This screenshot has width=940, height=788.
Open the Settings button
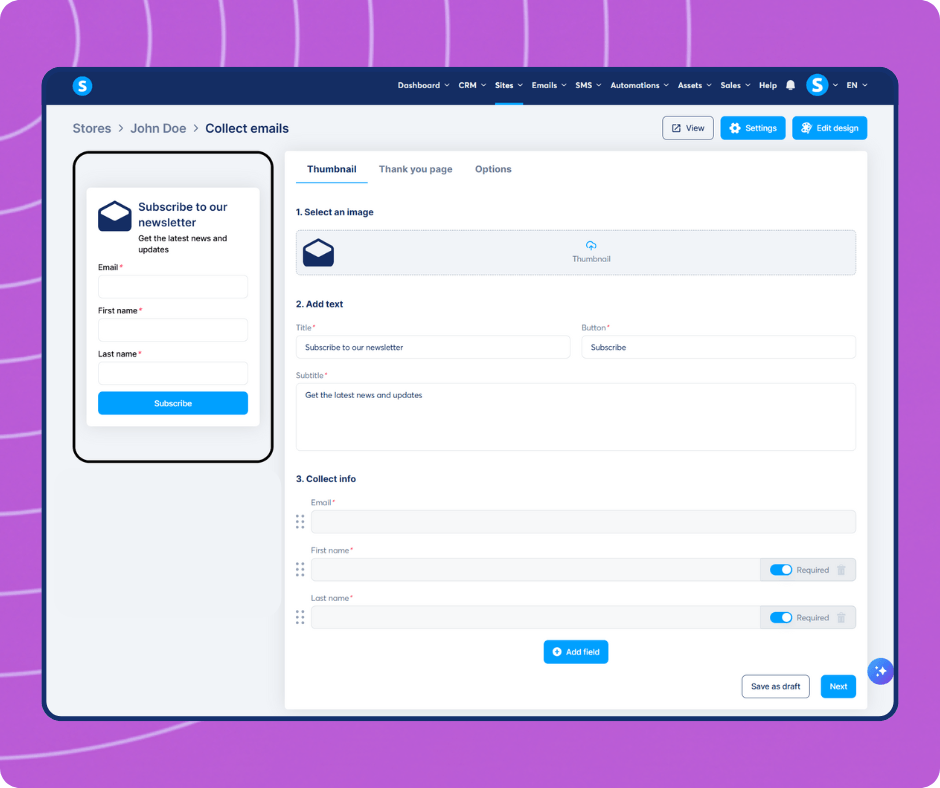click(x=752, y=128)
